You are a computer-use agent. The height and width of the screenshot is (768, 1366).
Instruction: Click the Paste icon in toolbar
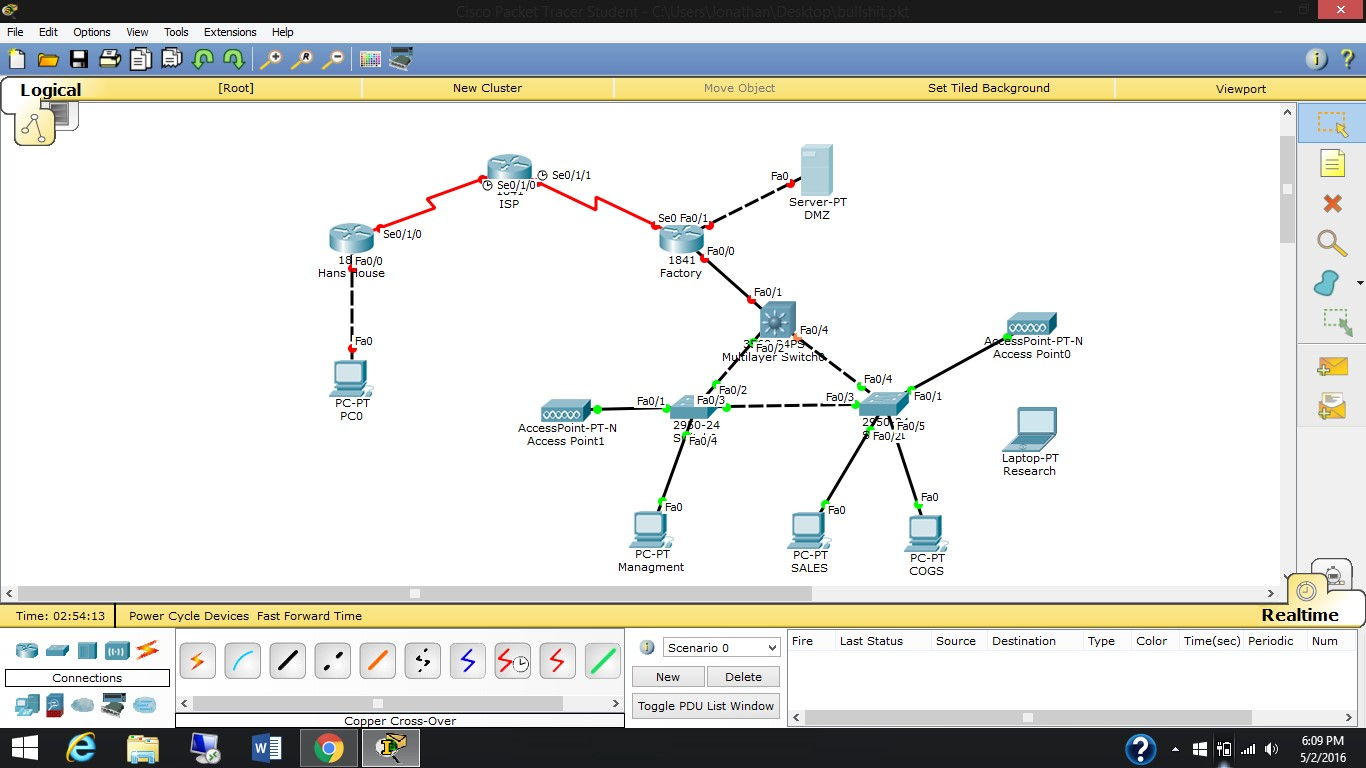tap(172, 59)
